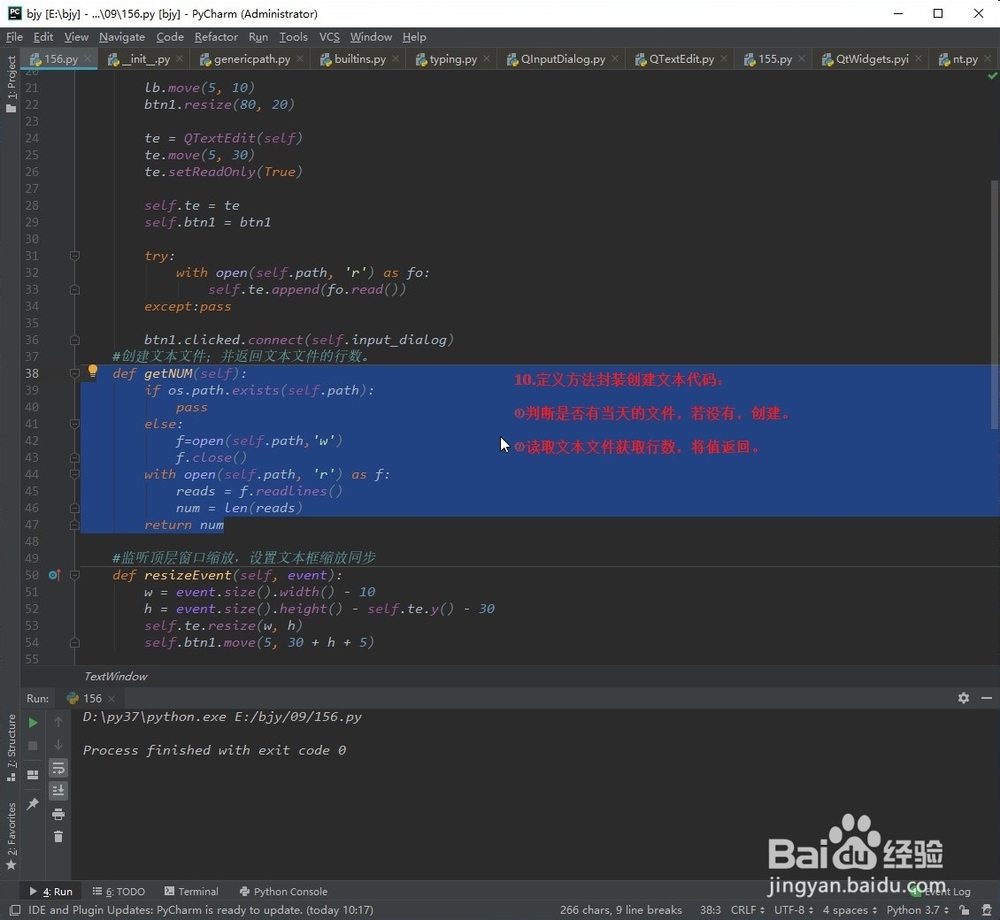Open the Favorites tool window
1000x920 pixels.
pyautogui.click(x=11, y=836)
